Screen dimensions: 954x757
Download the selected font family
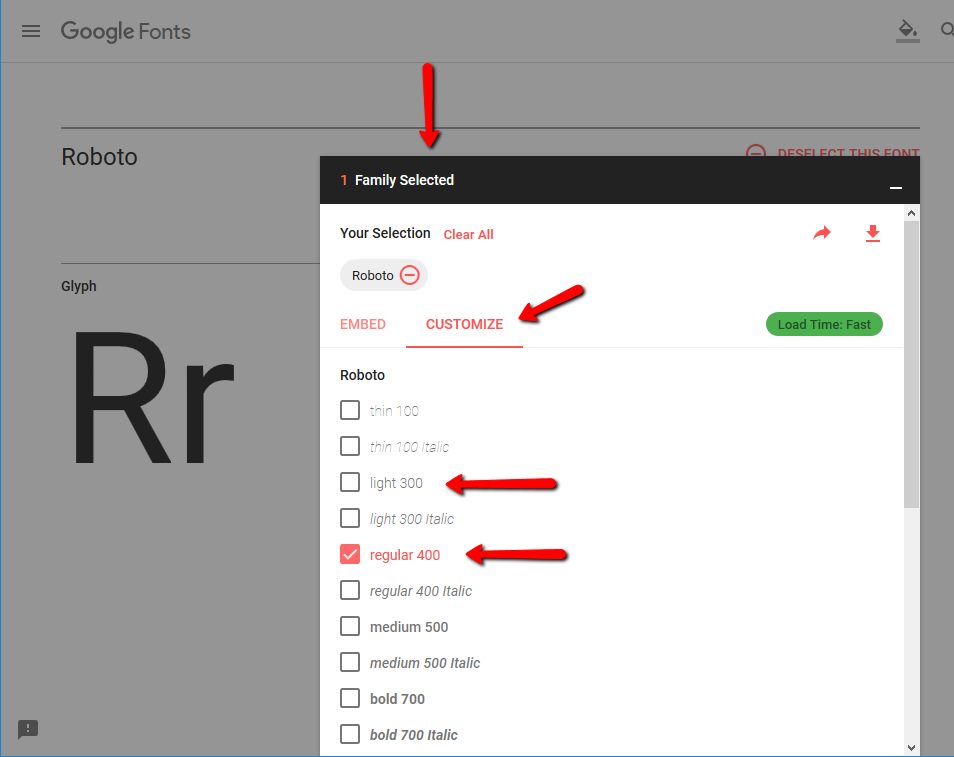coord(872,234)
